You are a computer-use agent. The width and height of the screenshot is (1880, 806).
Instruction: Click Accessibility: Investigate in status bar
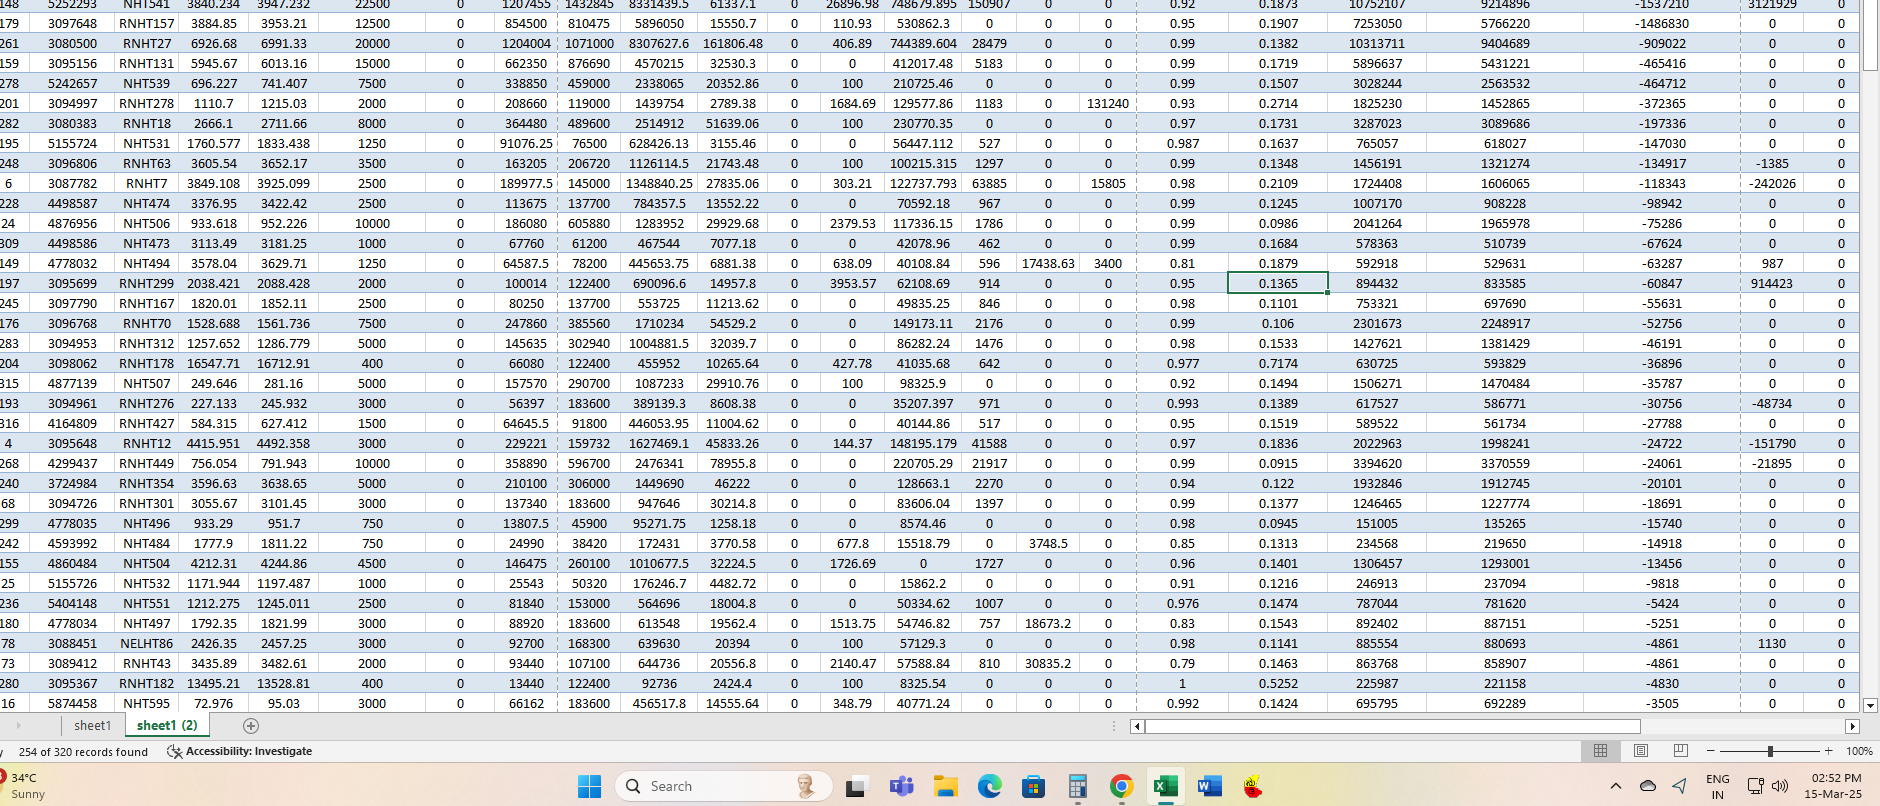(x=240, y=751)
